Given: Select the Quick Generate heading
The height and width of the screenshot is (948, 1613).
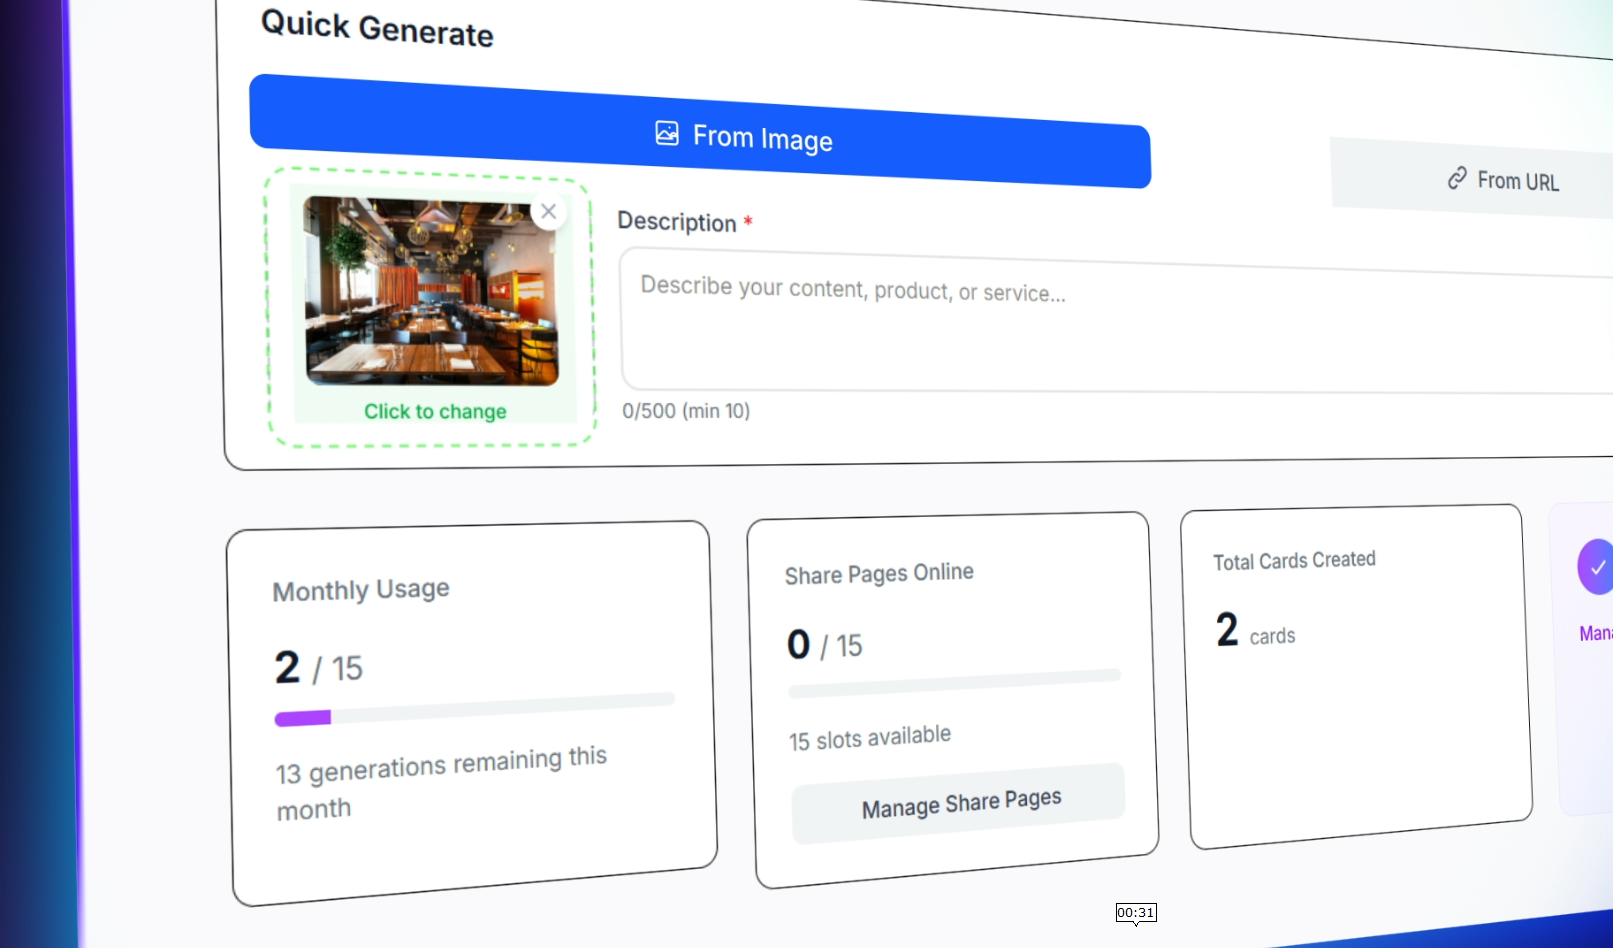Looking at the screenshot, I should (377, 28).
